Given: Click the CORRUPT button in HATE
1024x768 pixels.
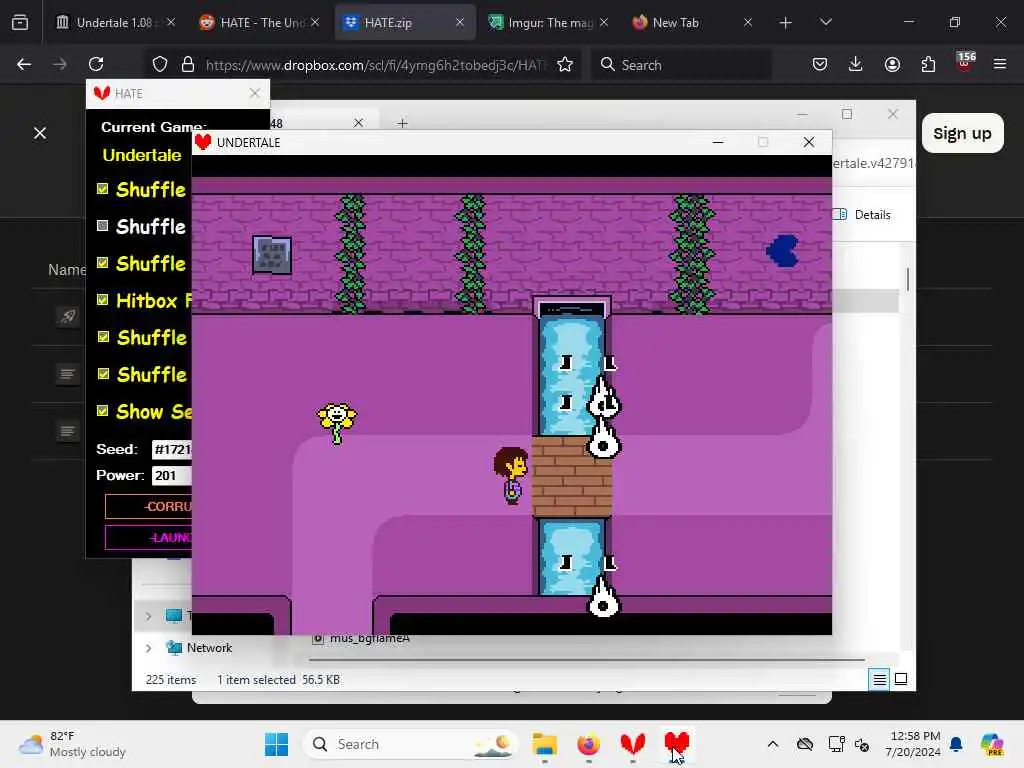Looking at the screenshot, I should pos(148,507).
